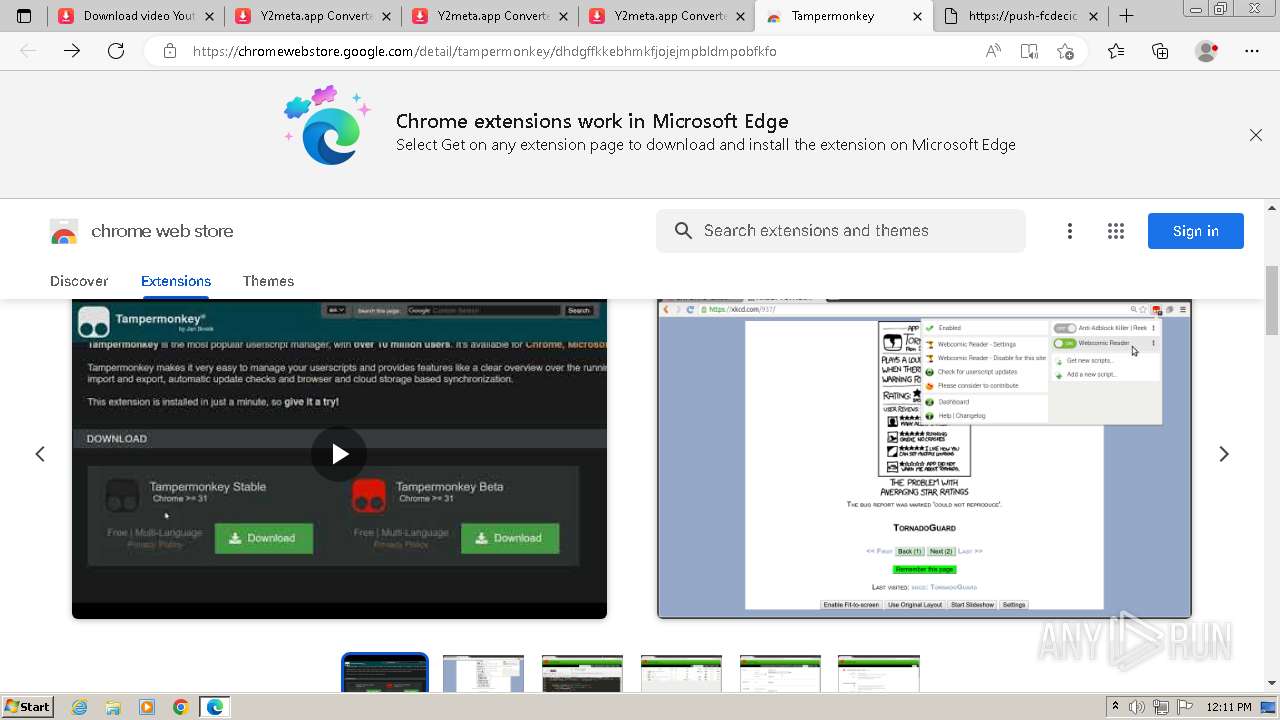Close the Download video YouTube tab

click(x=210, y=16)
